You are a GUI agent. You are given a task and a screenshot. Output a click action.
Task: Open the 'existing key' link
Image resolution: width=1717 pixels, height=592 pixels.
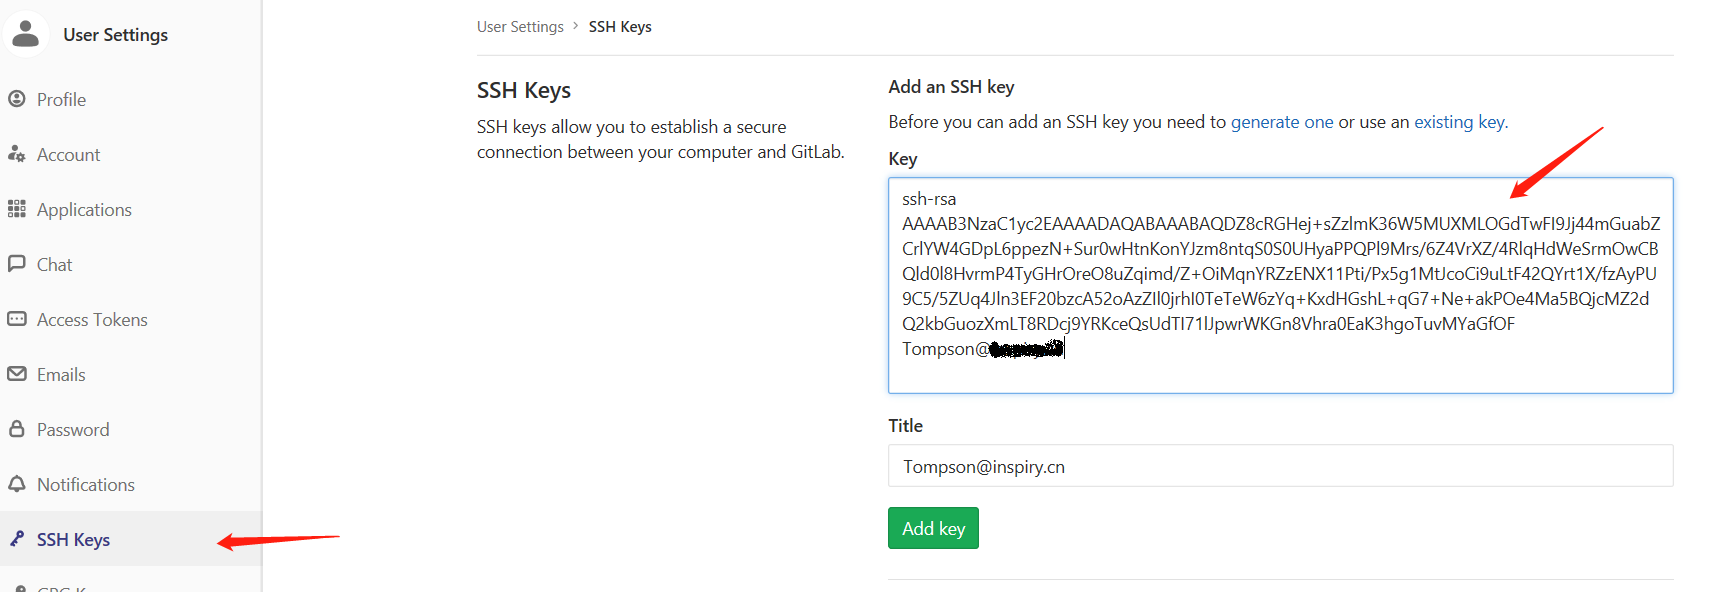tap(1458, 122)
